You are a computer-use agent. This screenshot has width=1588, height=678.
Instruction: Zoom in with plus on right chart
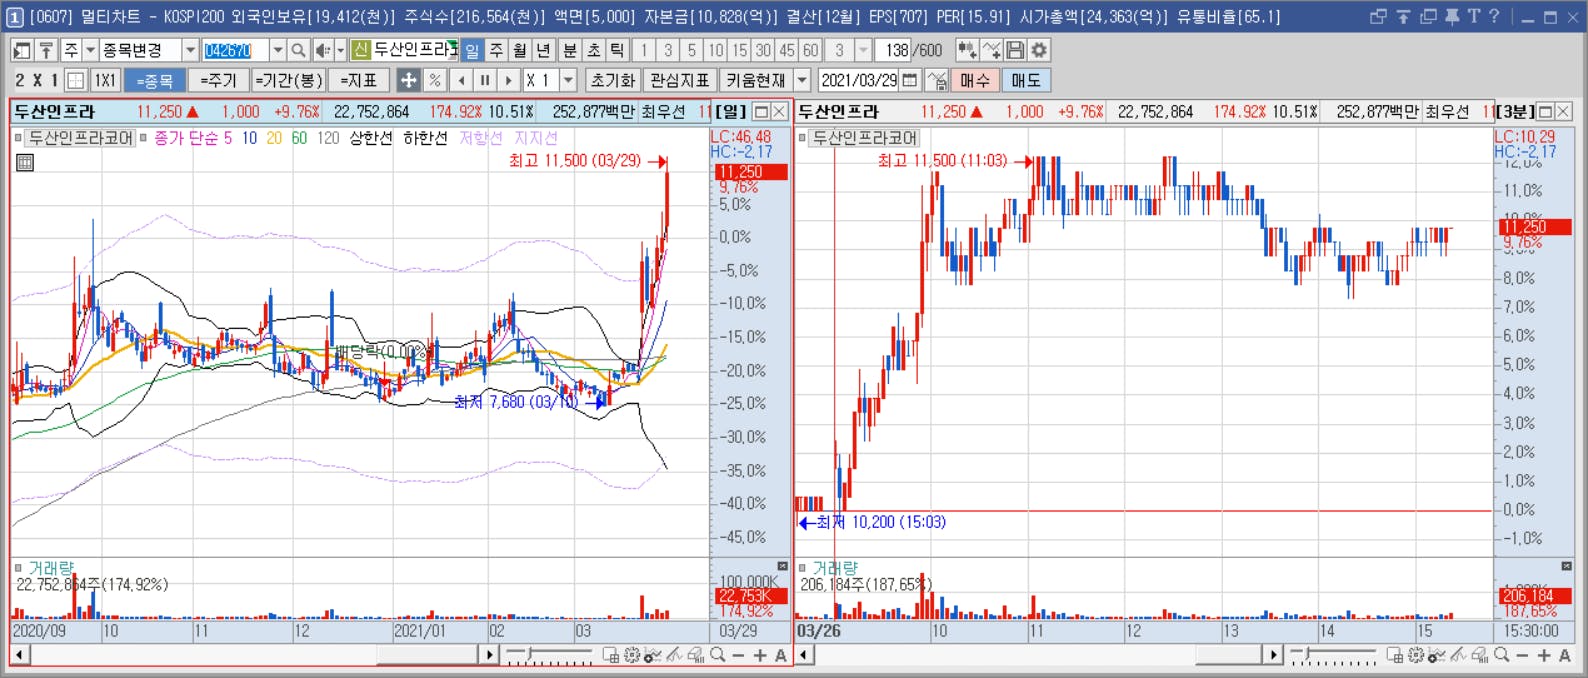[1544, 655]
